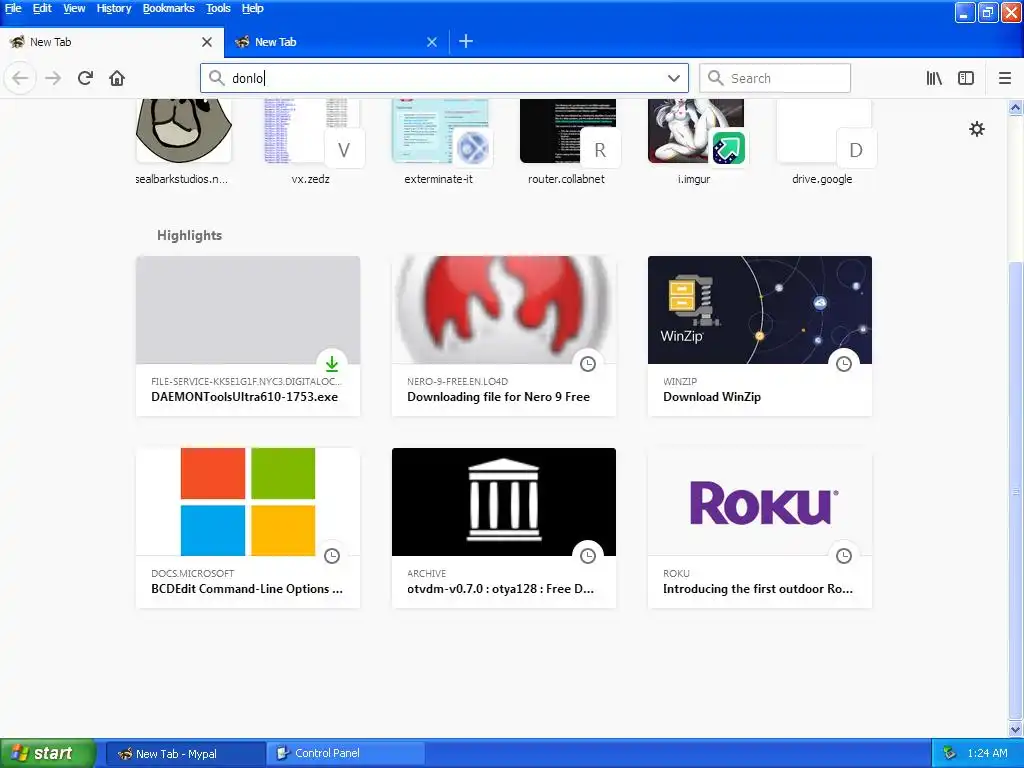Click page scrollbar up arrow
The image size is (1024, 768).
[1016, 107]
